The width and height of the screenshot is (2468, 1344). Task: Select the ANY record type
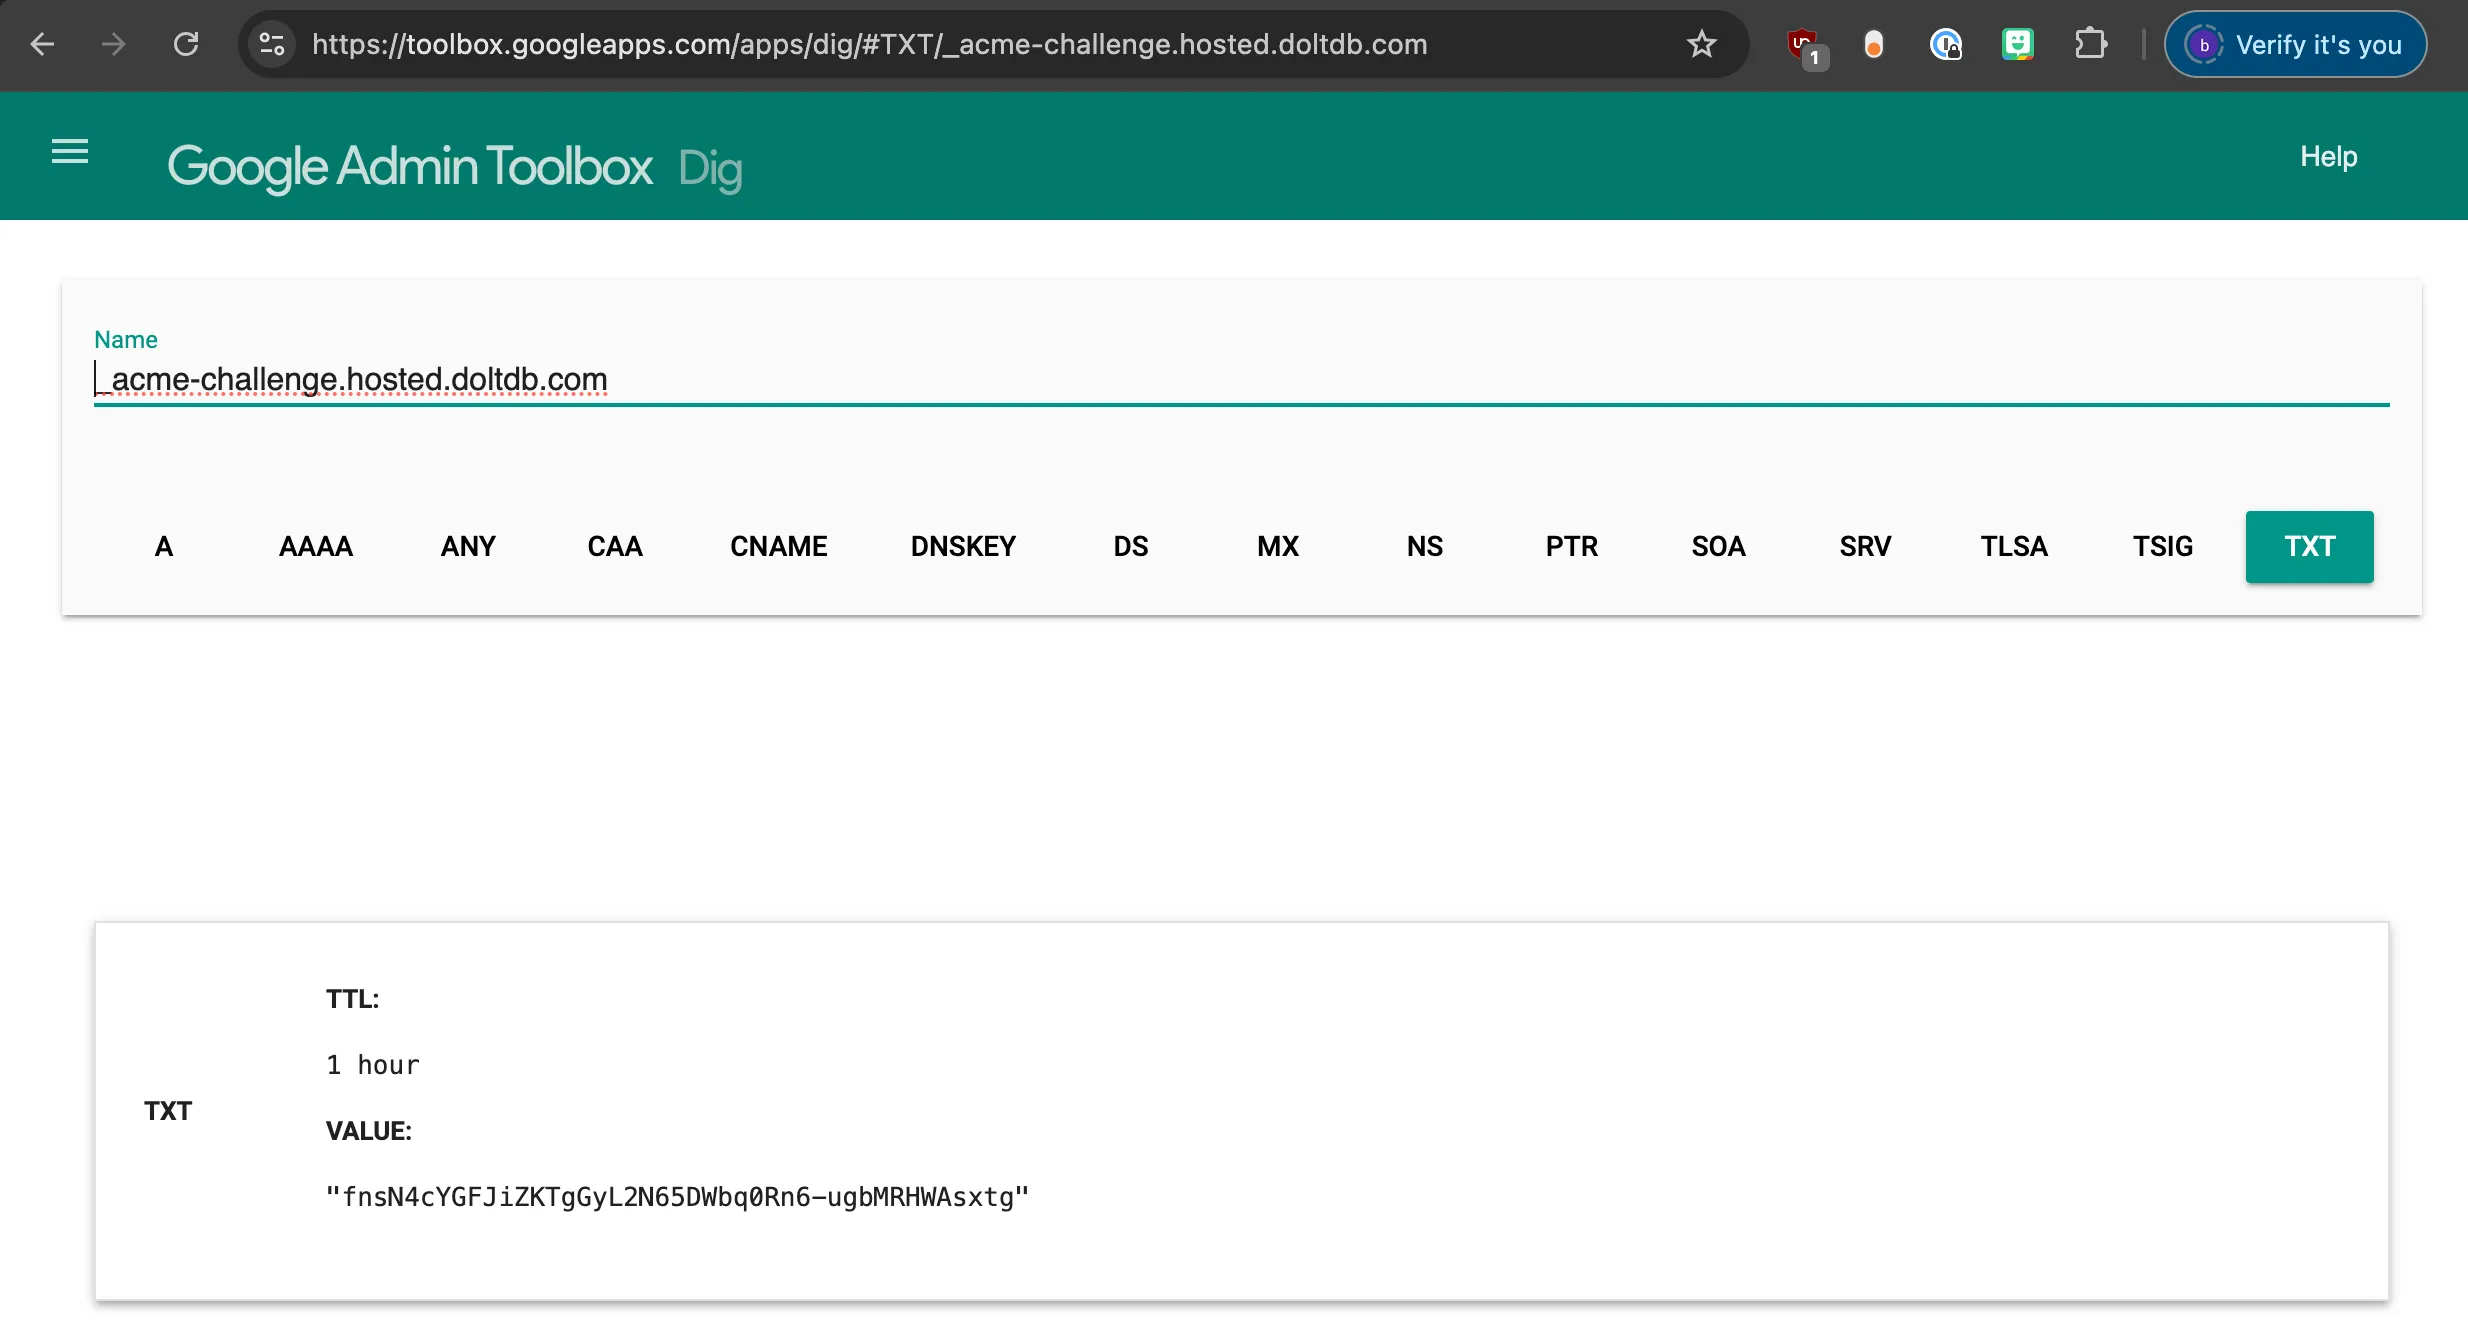point(467,546)
